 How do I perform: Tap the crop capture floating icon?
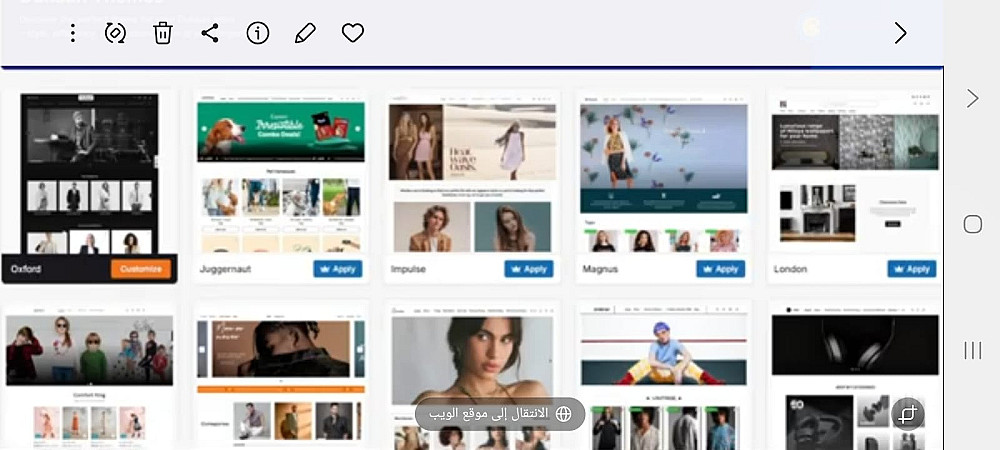tap(908, 415)
